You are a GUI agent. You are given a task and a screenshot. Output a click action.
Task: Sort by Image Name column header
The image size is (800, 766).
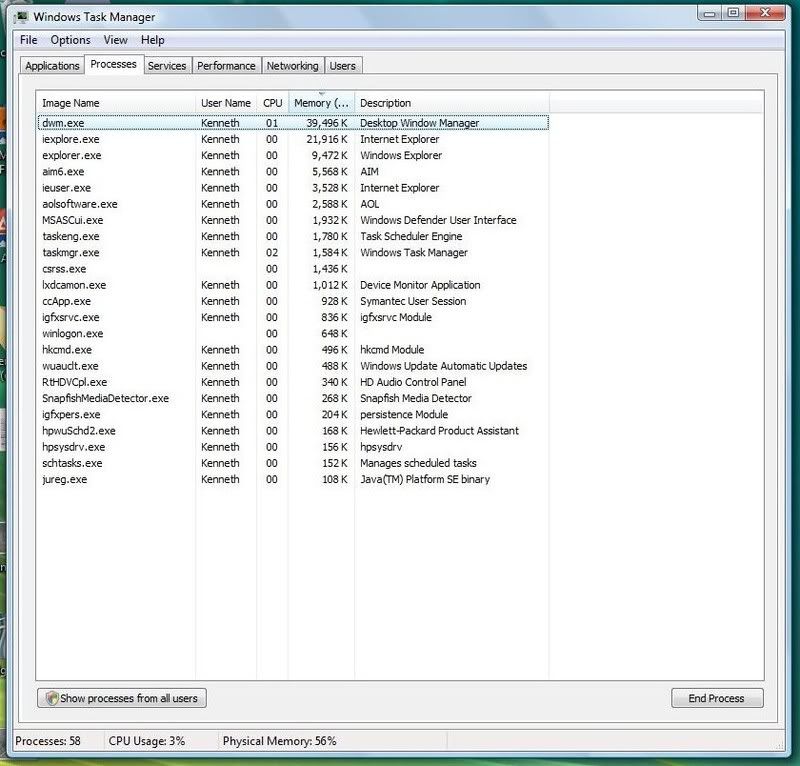coord(116,103)
